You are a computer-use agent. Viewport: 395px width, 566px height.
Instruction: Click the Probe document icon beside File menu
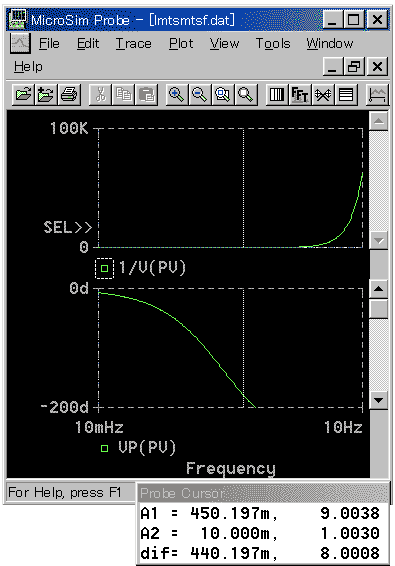point(20,43)
